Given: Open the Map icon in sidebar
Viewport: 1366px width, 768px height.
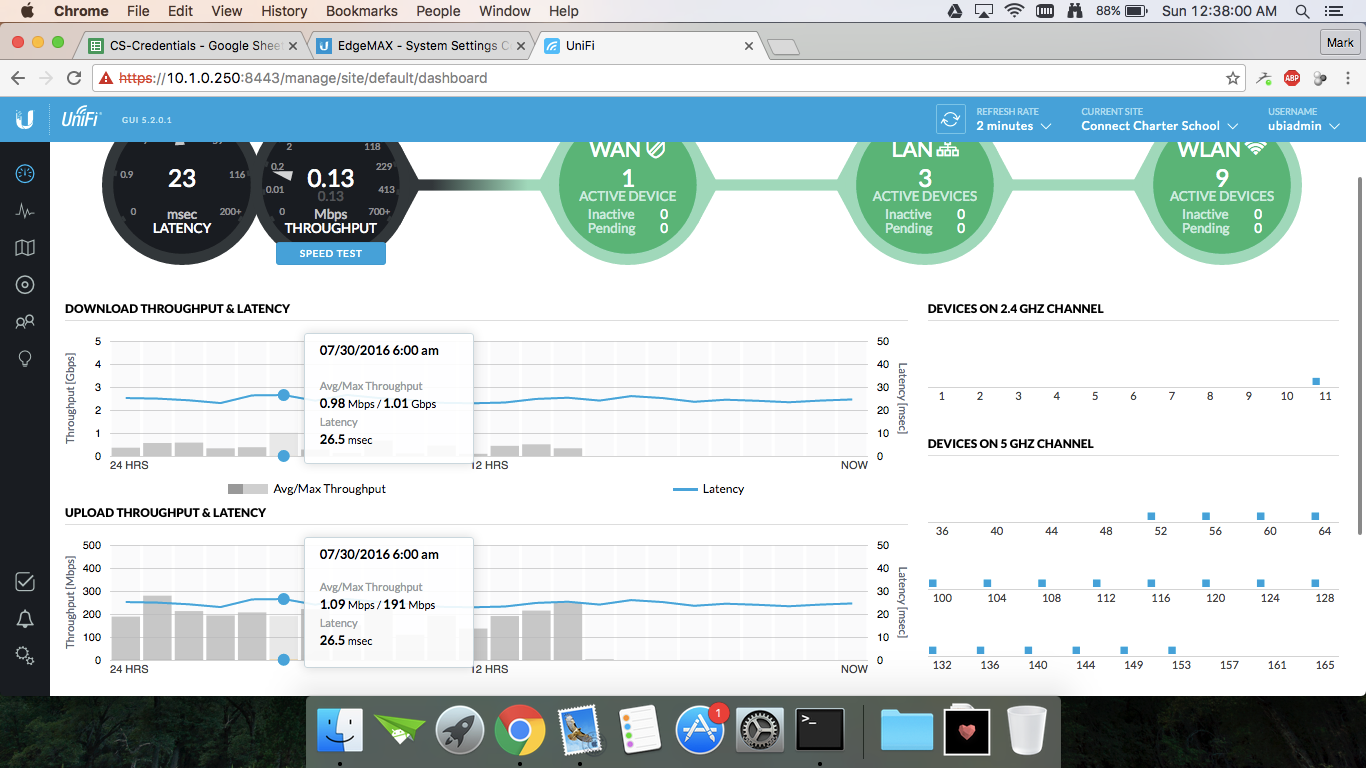Looking at the screenshot, I should click(x=25, y=248).
